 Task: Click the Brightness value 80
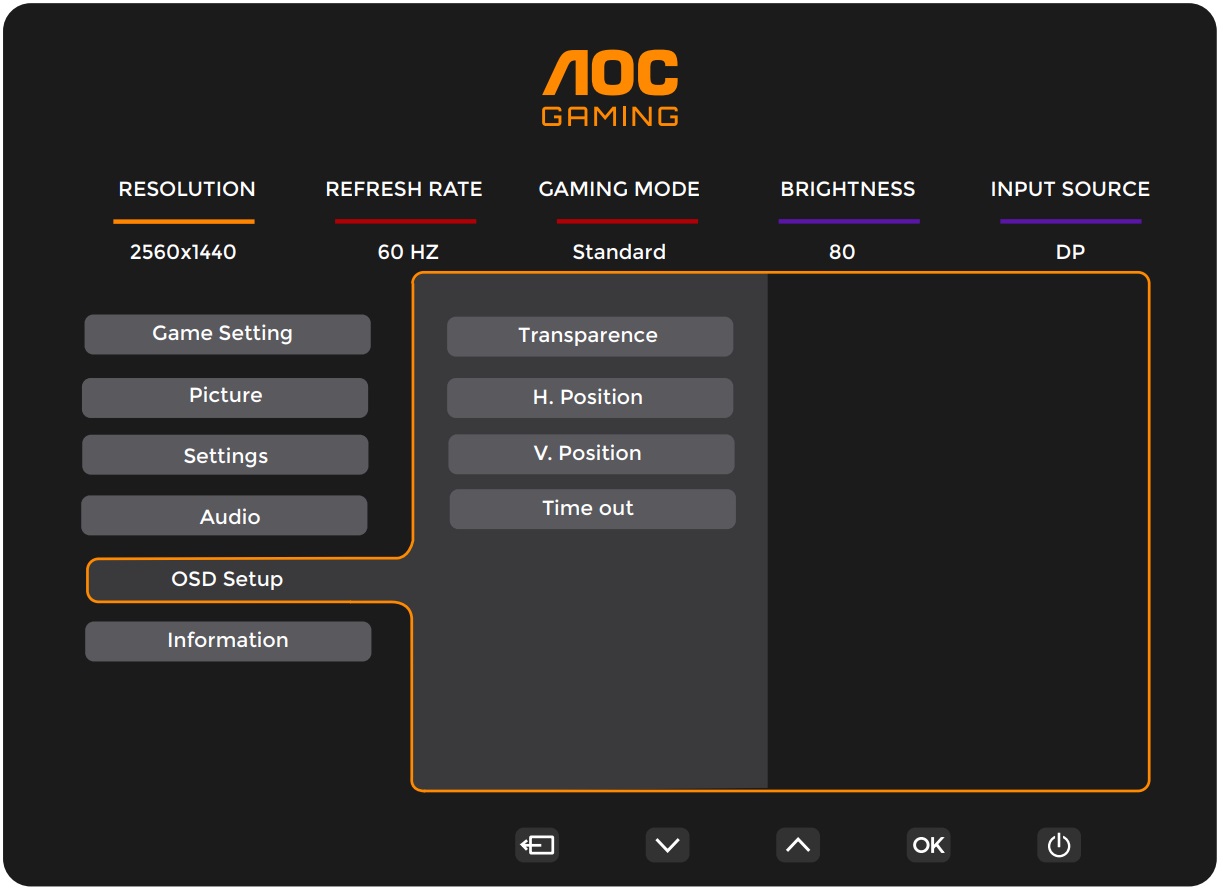point(842,252)
